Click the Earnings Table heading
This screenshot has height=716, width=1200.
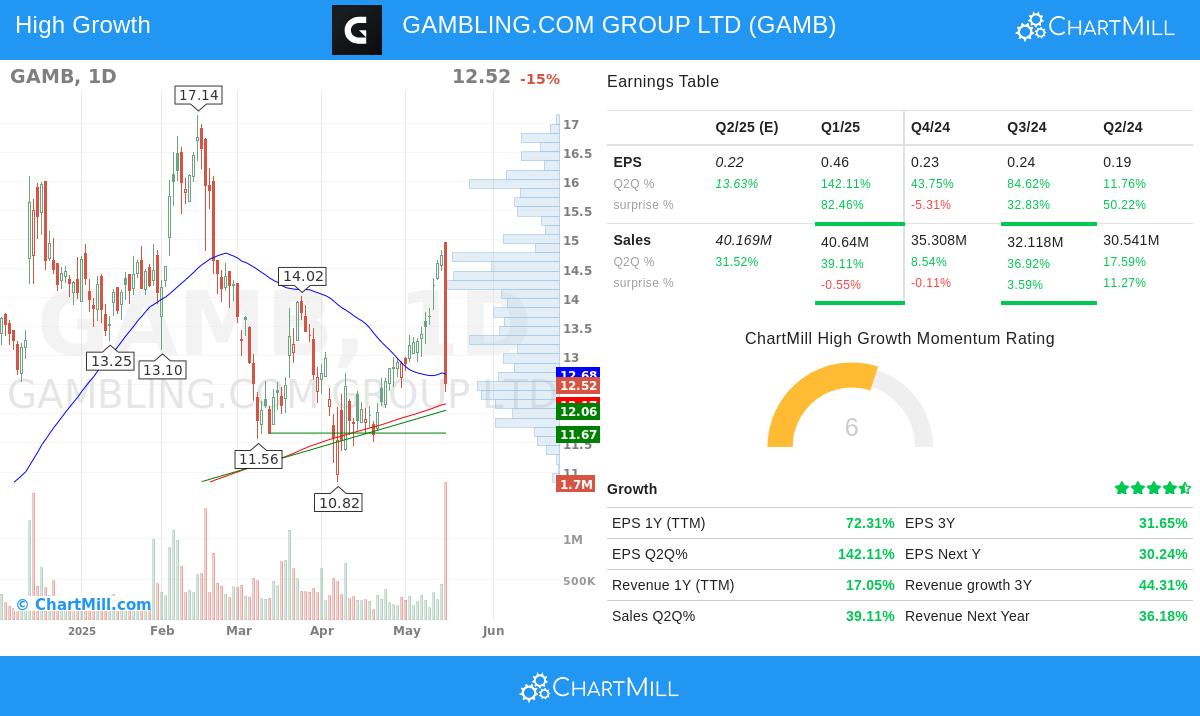click(x=663, y=82)
